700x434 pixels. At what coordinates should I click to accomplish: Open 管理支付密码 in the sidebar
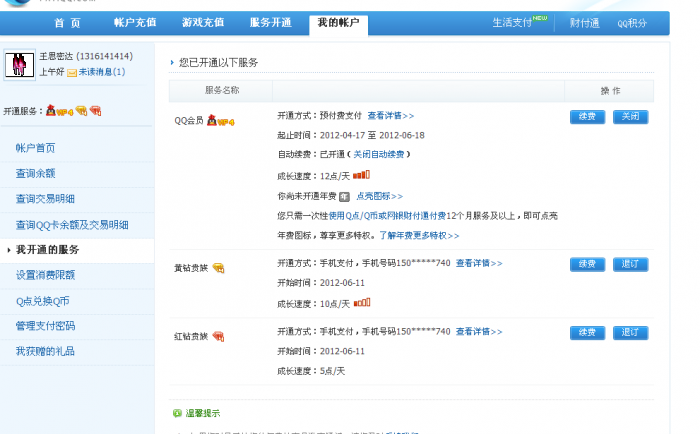tap(45, 326)
